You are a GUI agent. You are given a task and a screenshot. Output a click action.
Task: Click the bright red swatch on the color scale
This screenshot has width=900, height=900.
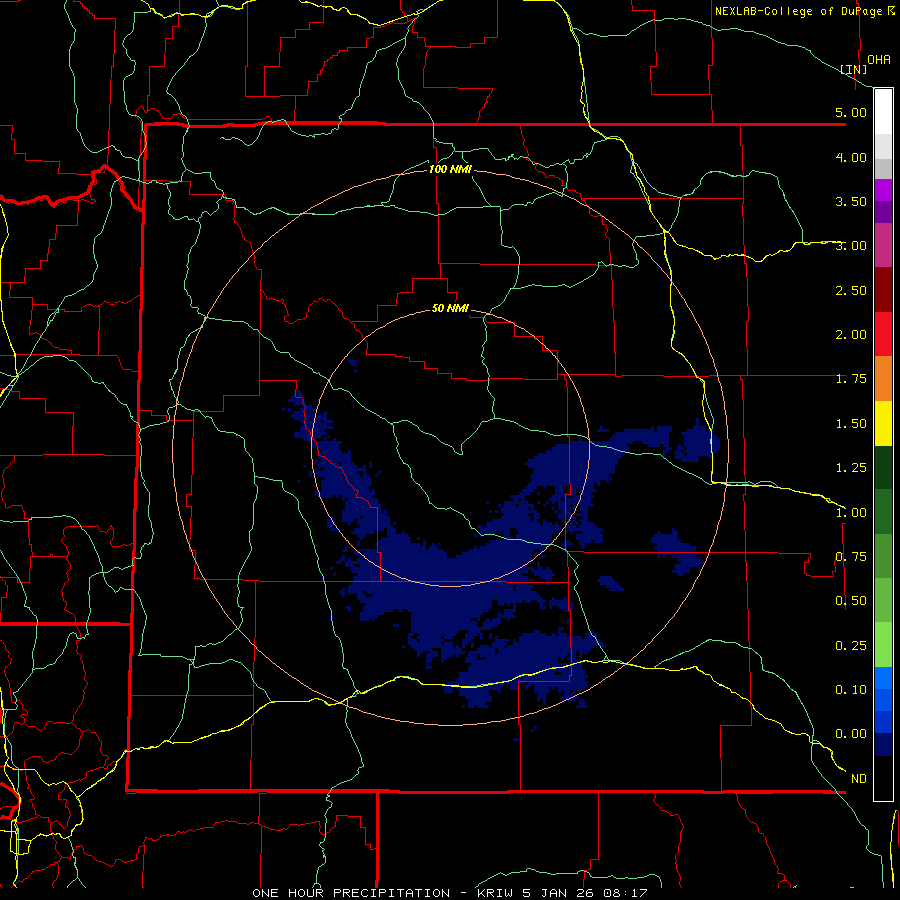tap(883, 335)
